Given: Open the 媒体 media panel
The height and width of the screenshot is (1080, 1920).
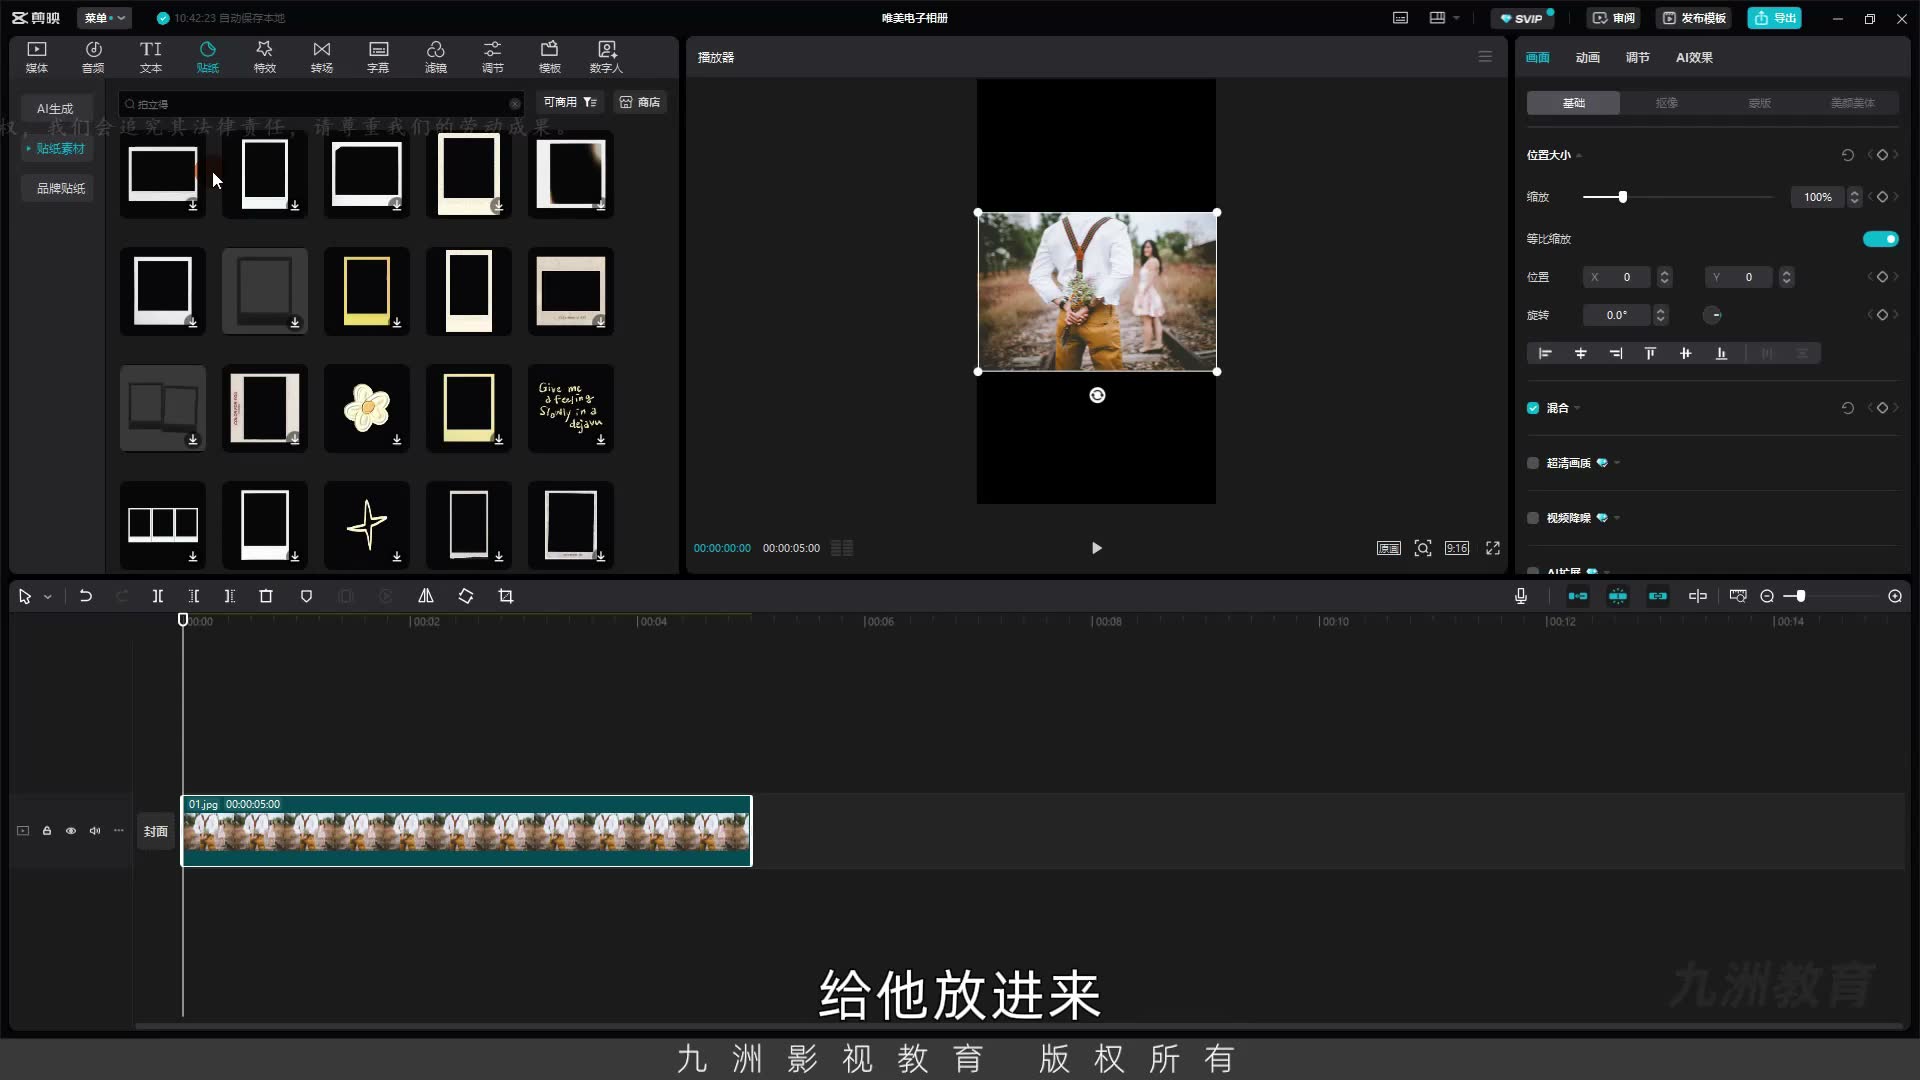Looking at the screenshot, I should [37, 57].
